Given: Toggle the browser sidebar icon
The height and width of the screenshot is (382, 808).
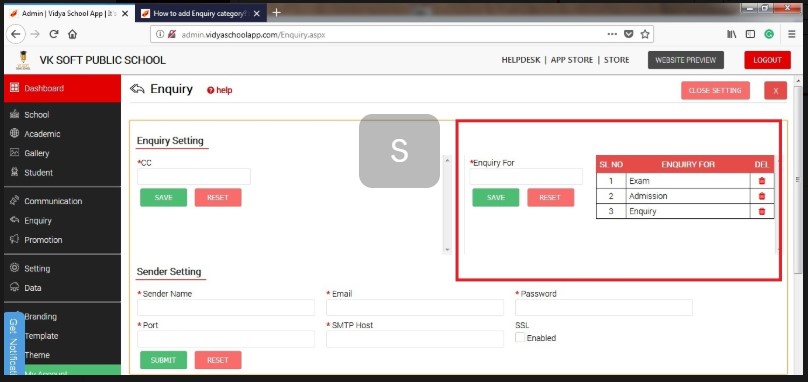Looking at the screenshot, I should [x=750, y=34].
